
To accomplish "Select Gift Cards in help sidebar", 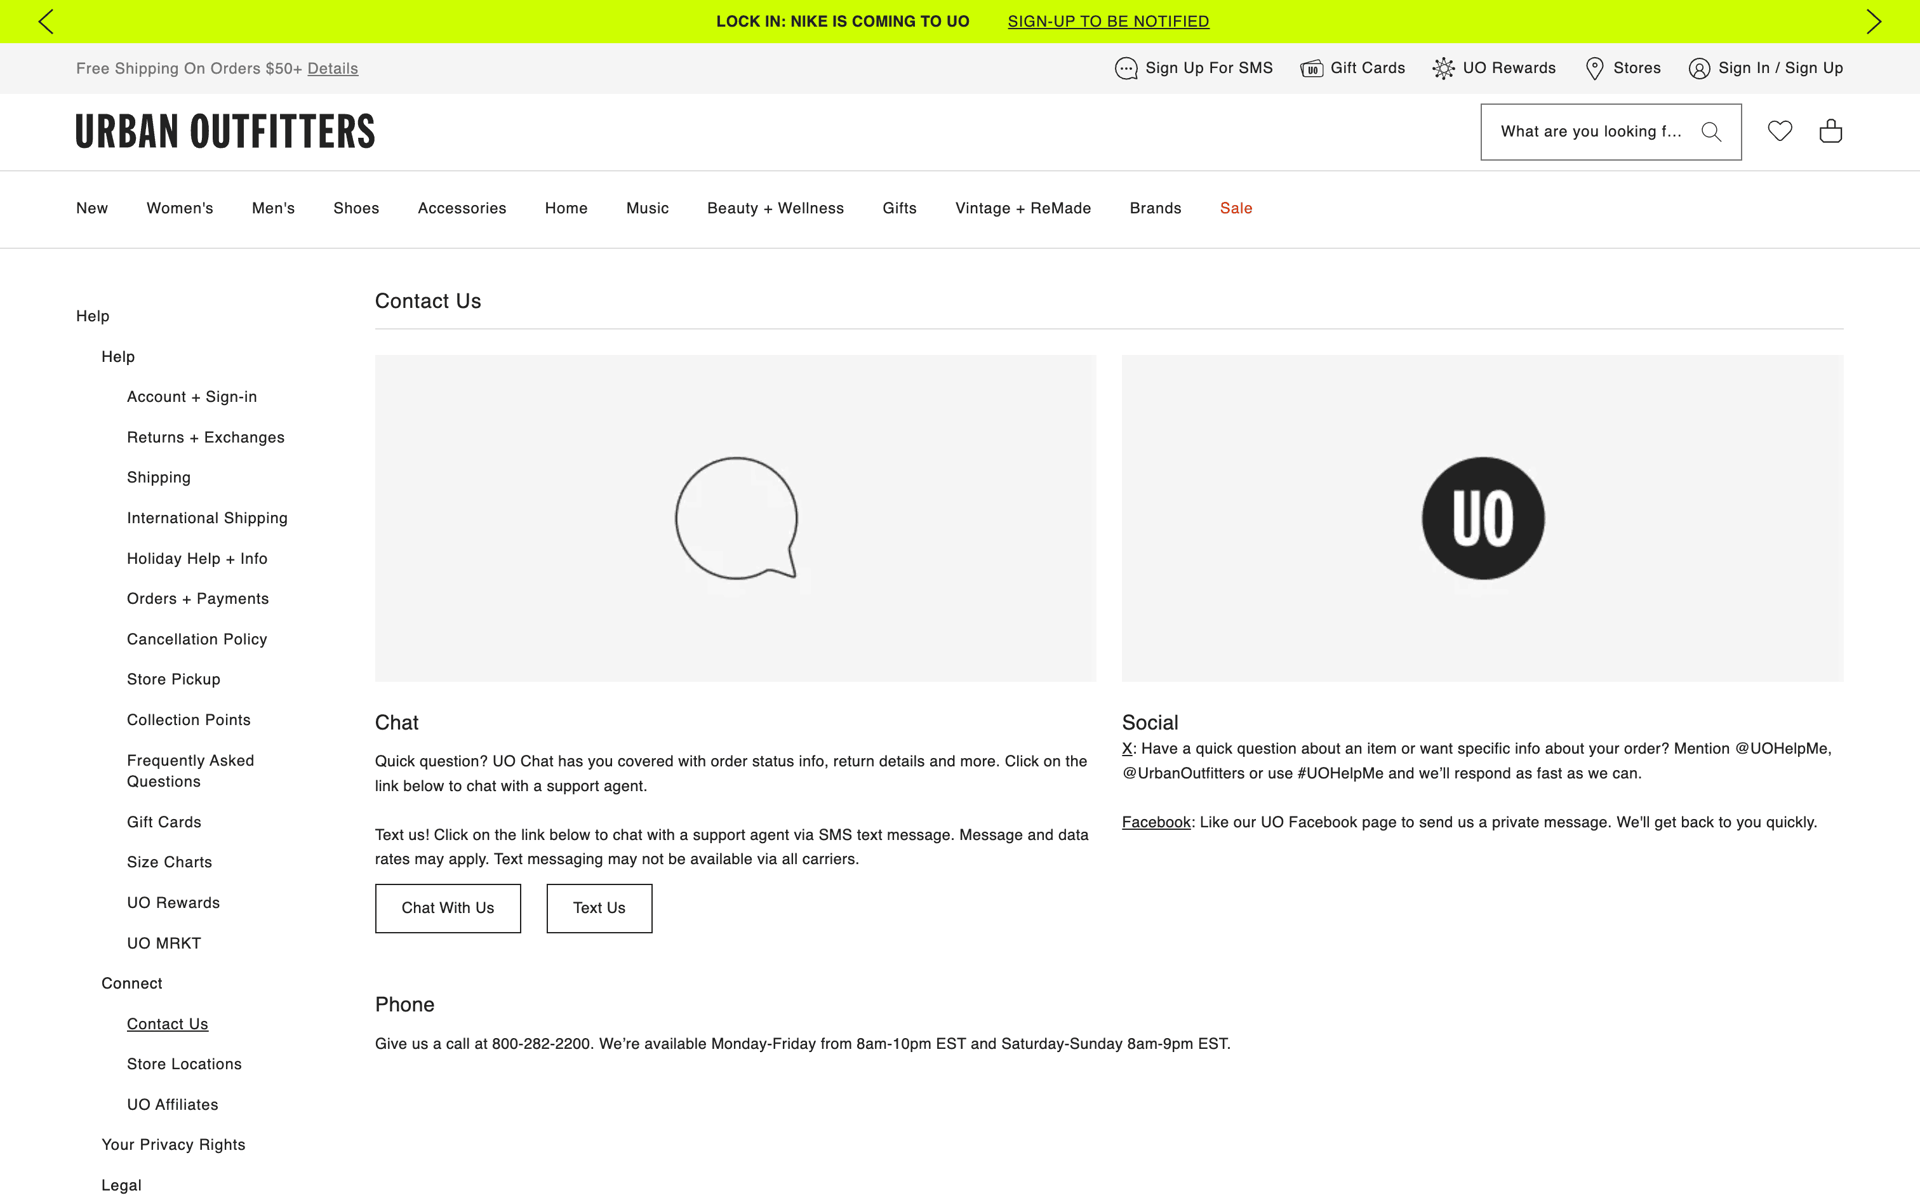I will click(x=164, y=822).
